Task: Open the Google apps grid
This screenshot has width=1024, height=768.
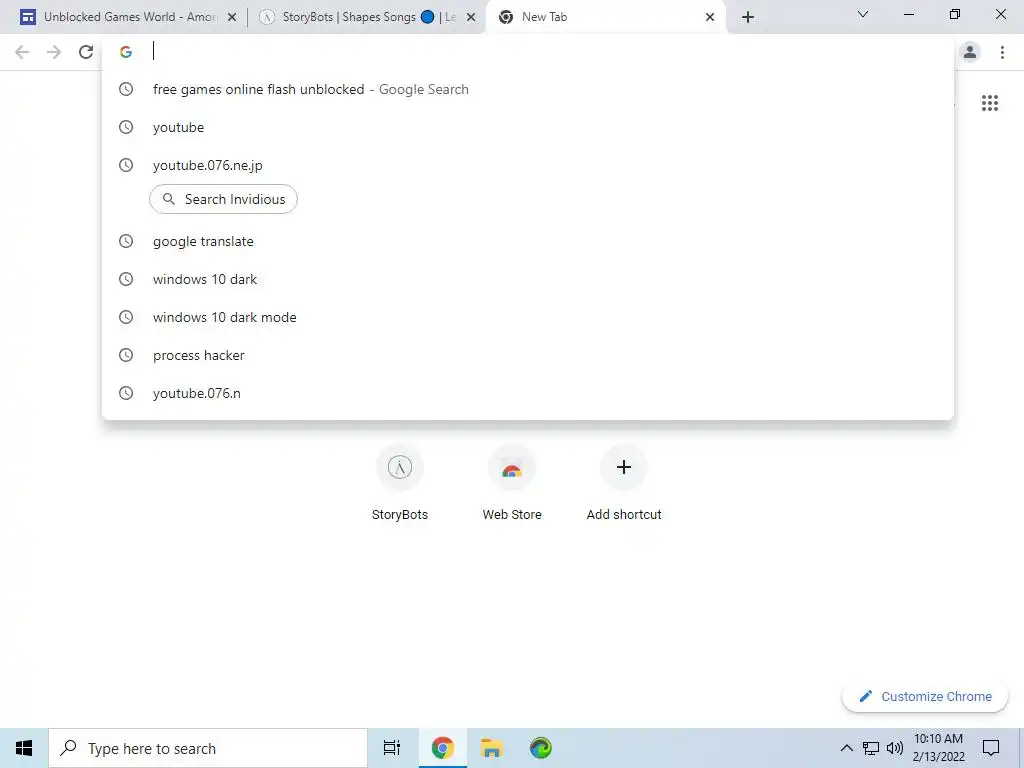Action: 989,103
